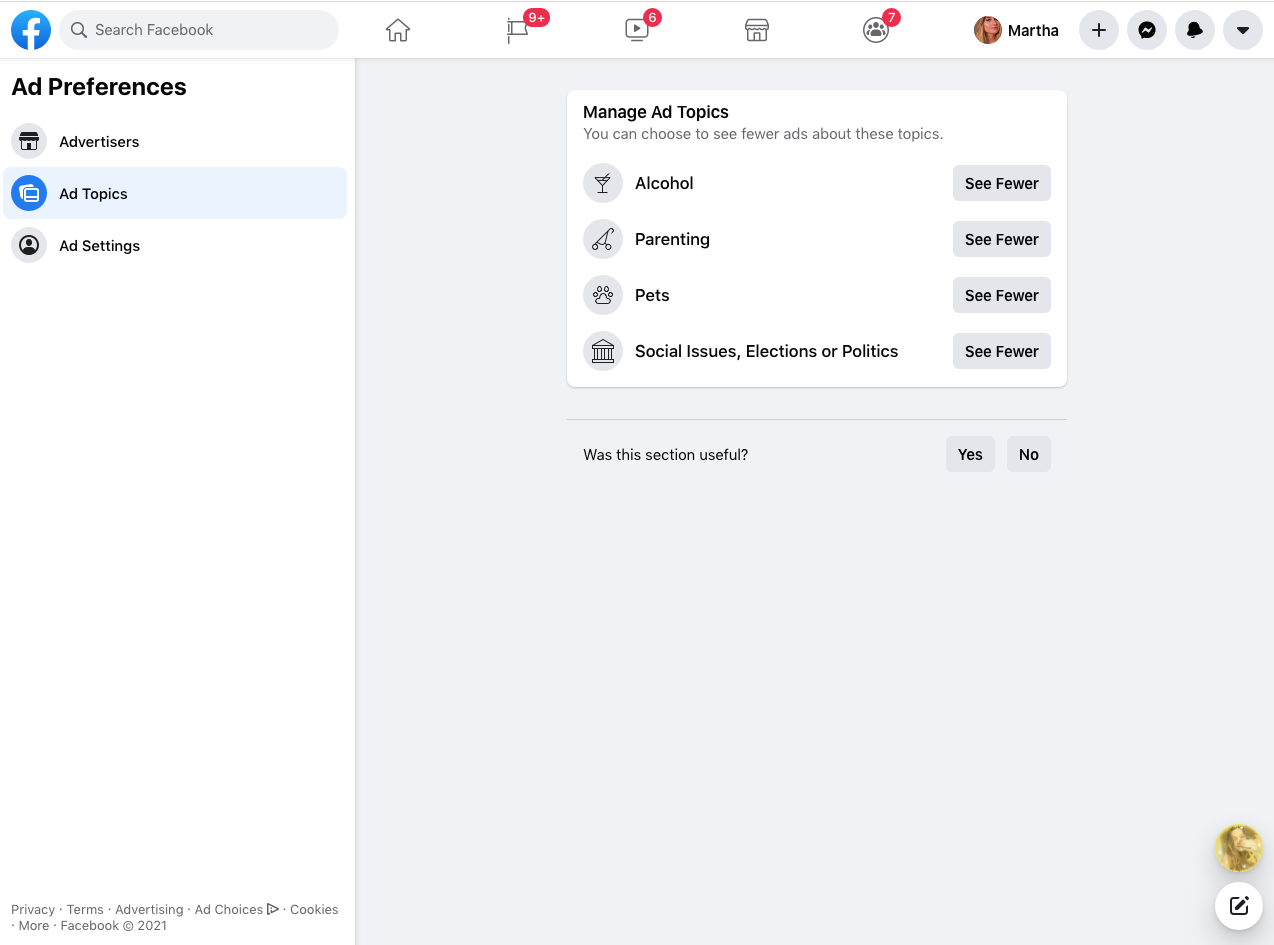The width and height of the screenshot is (1274, 945).
Task: Open the Advertising footer link
Action: point(149,909)
